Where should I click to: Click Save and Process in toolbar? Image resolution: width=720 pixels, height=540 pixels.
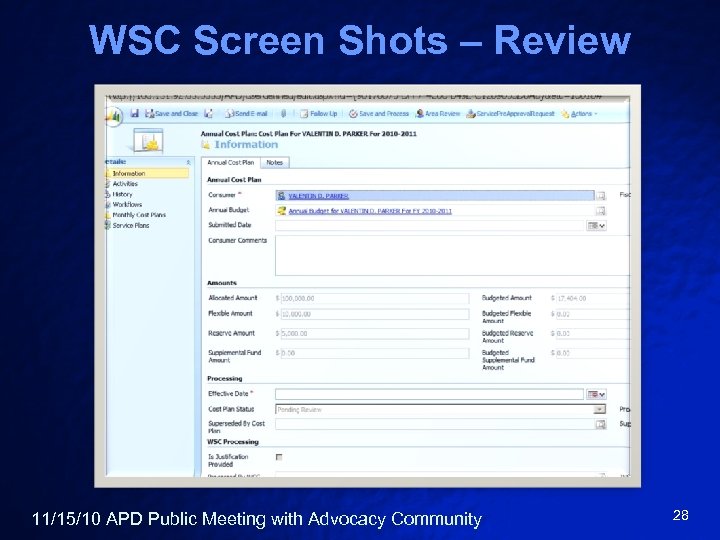[x=378, y=113]
